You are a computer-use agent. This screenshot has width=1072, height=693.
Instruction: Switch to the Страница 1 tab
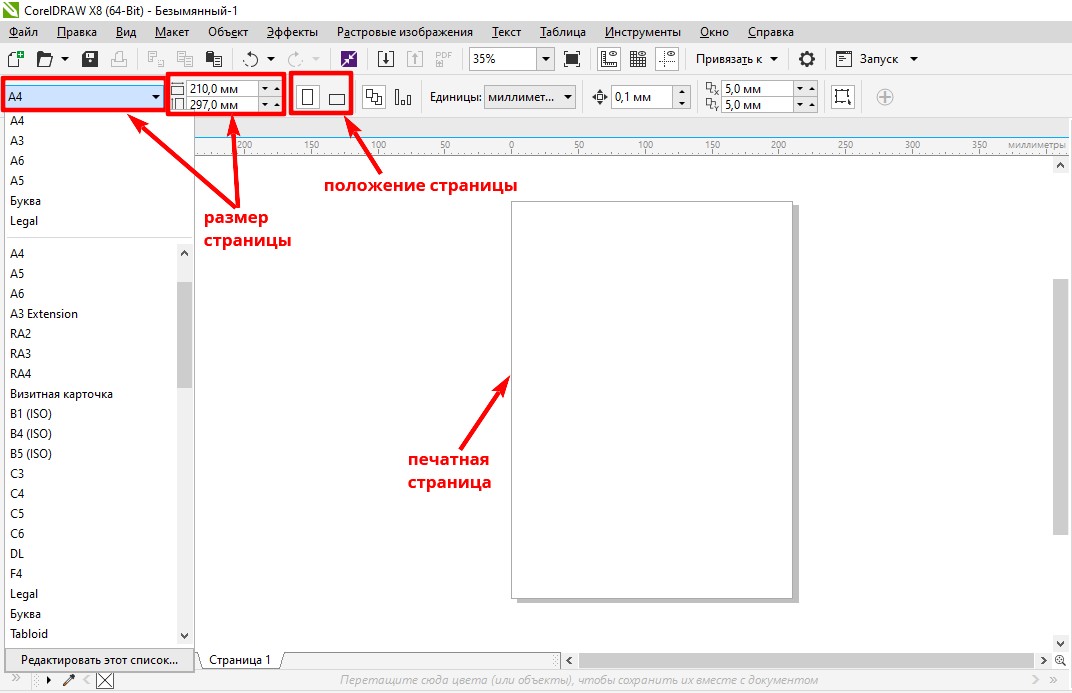point(239,660)
